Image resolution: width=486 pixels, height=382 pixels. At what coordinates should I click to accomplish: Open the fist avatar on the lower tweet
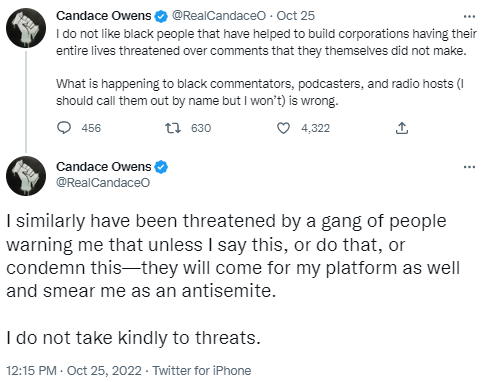(x=26, y=176)
